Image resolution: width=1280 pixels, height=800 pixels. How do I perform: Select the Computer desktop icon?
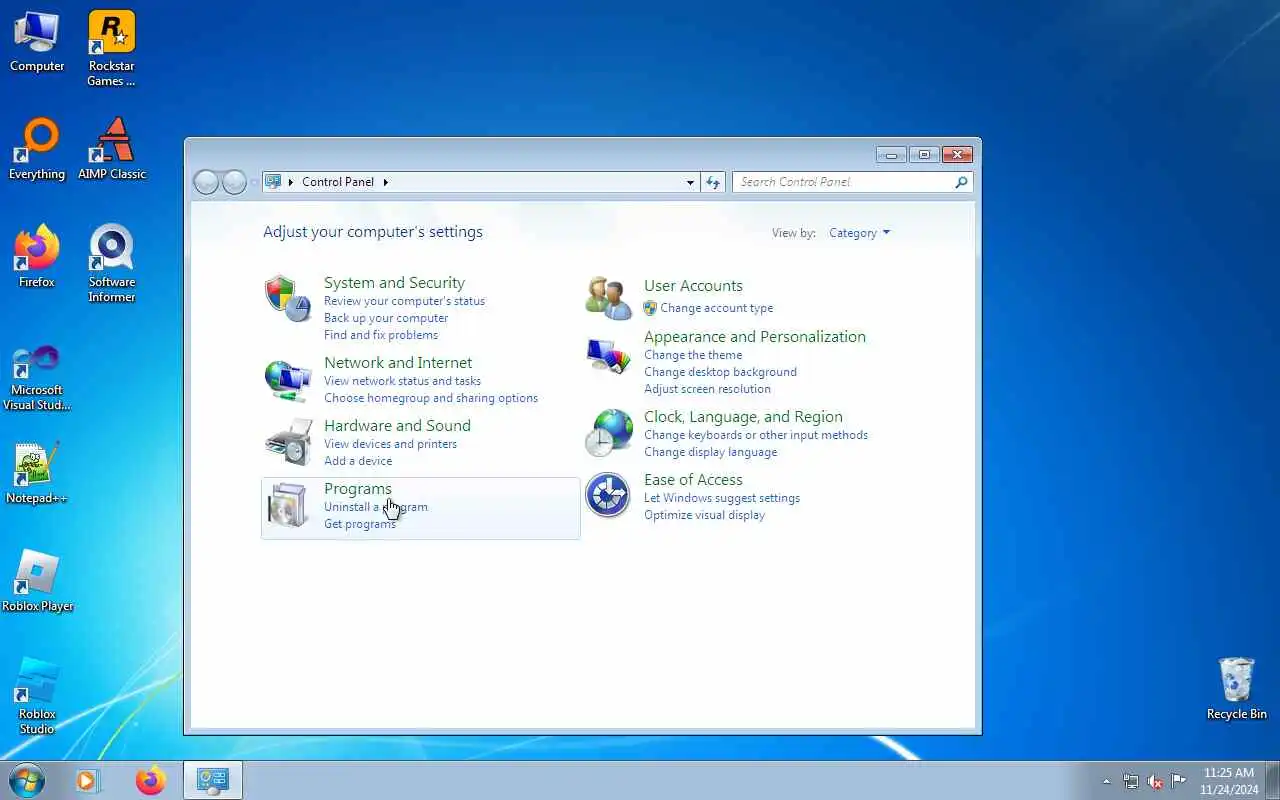37,42
